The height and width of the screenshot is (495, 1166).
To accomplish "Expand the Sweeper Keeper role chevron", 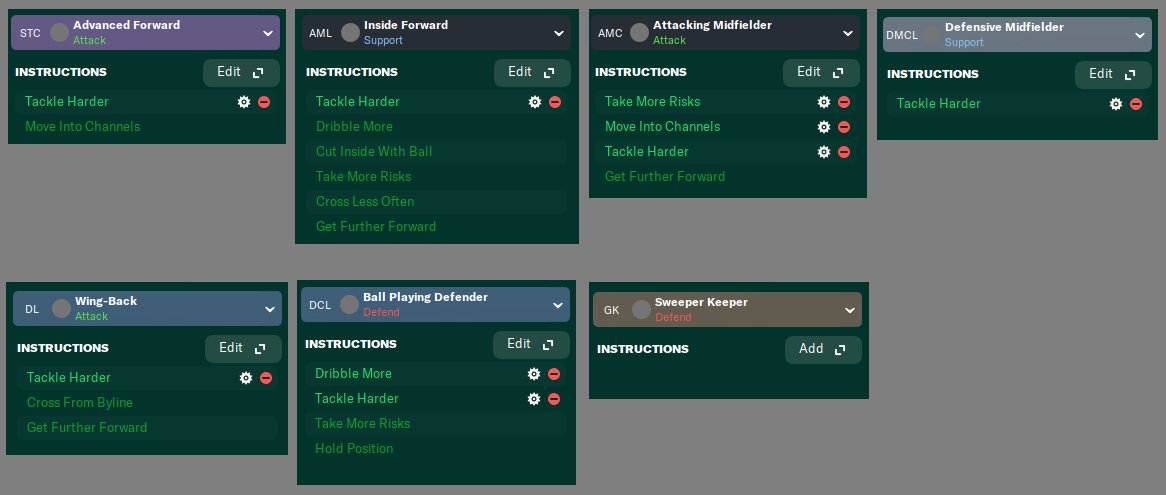I will [x=849, y=310].
